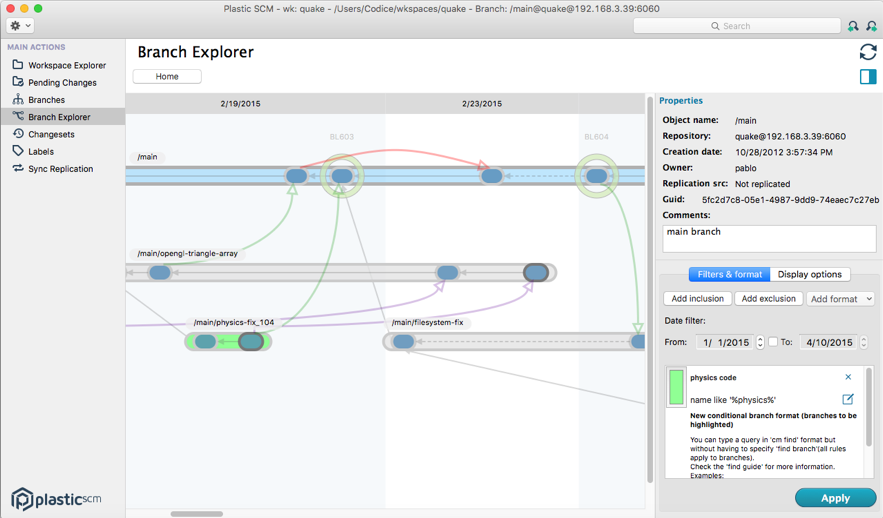The height and width of the screenshot is (518, 883).
Task: Open Pending Changes view
Action: 63,82
